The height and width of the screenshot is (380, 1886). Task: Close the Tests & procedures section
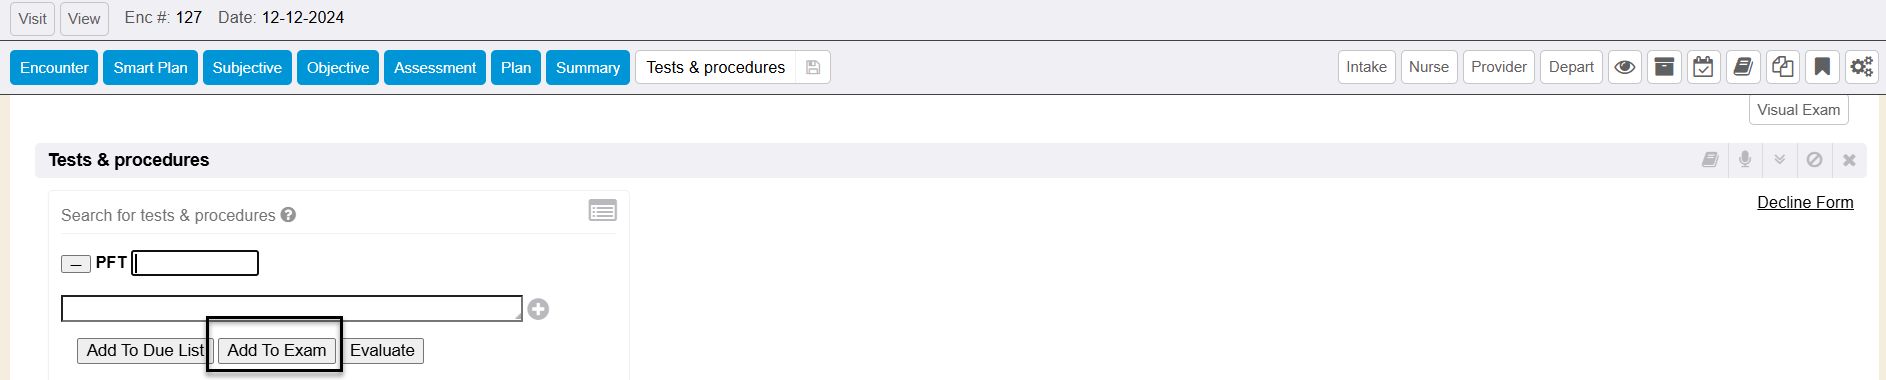click(x=1849, y=160)
